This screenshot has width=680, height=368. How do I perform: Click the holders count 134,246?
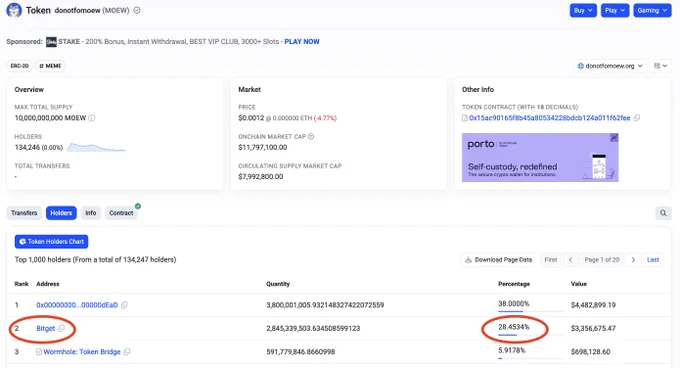click(x=27, y=147)
